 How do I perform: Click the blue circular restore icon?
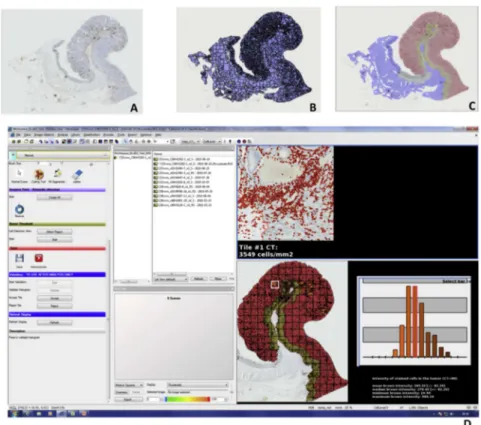coord(20,209)
